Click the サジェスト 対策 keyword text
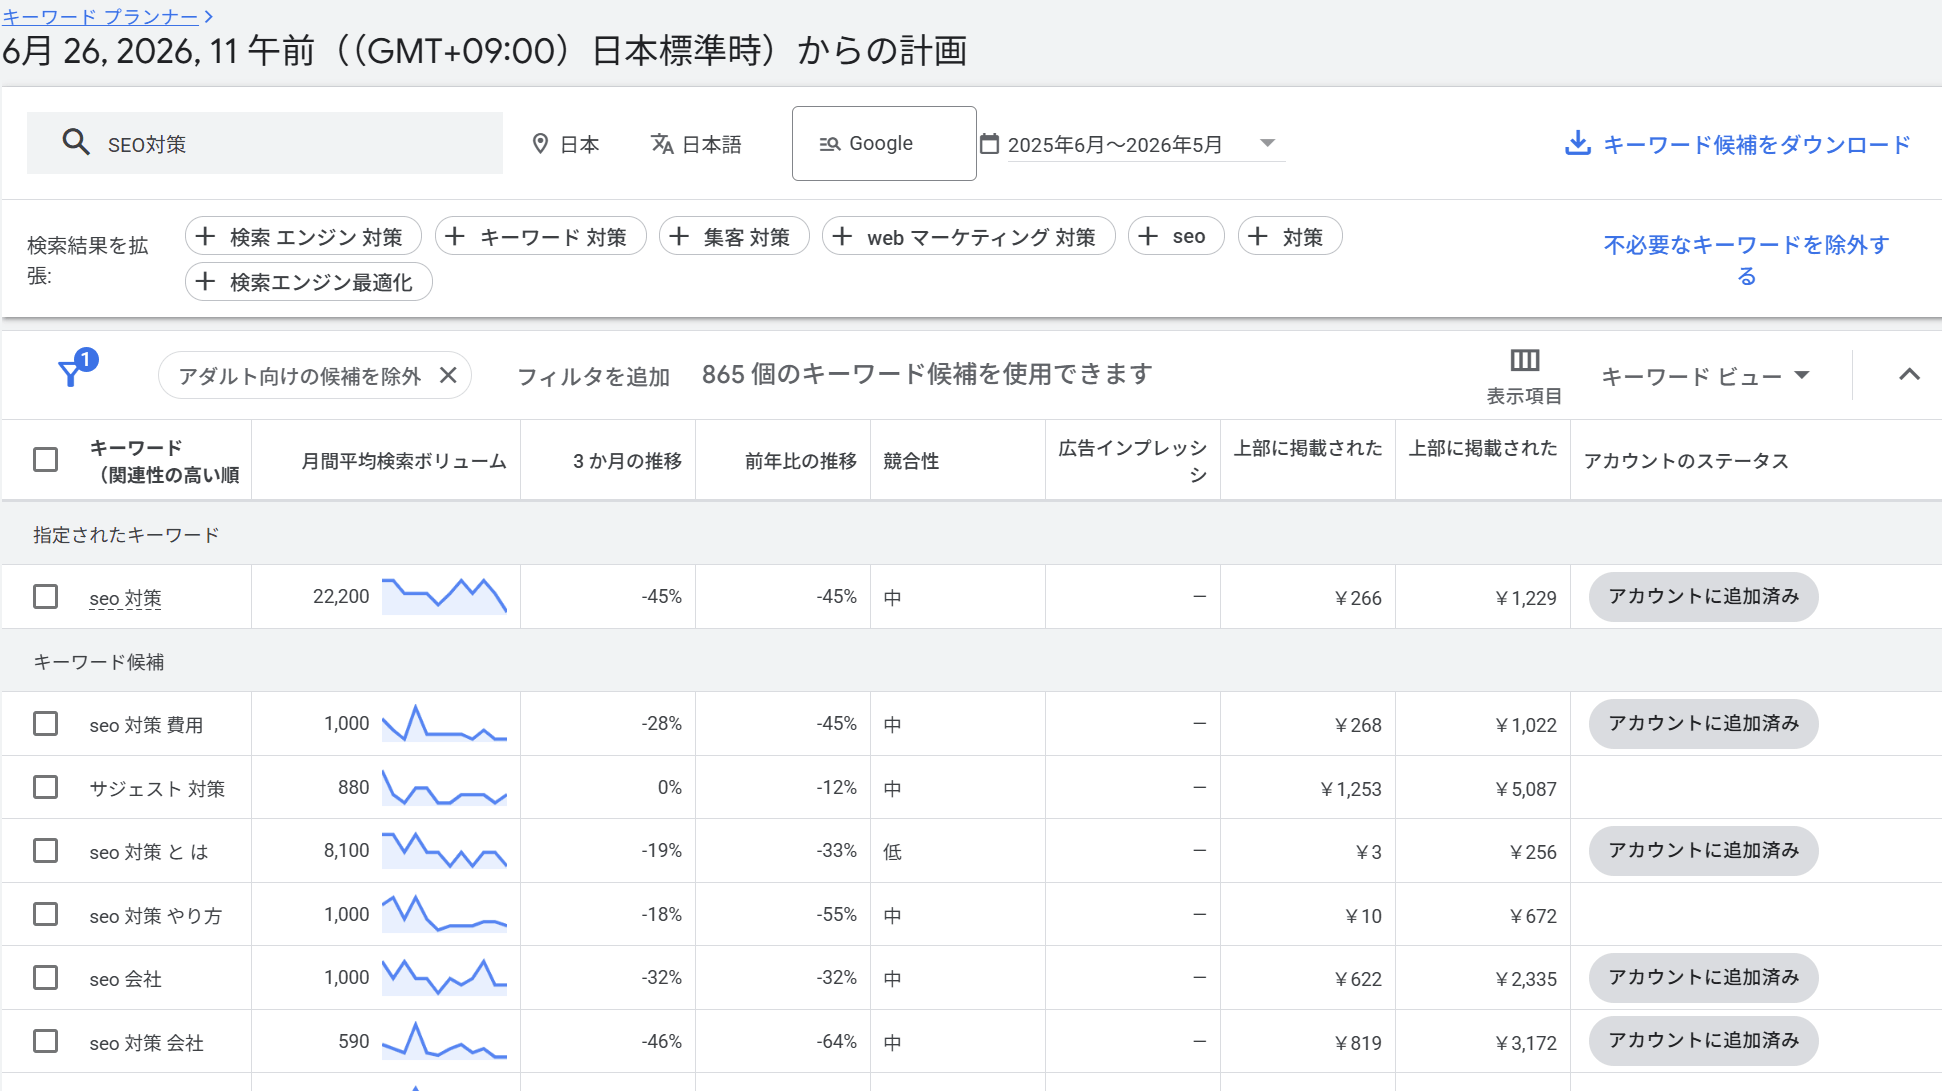 point(157,789)
